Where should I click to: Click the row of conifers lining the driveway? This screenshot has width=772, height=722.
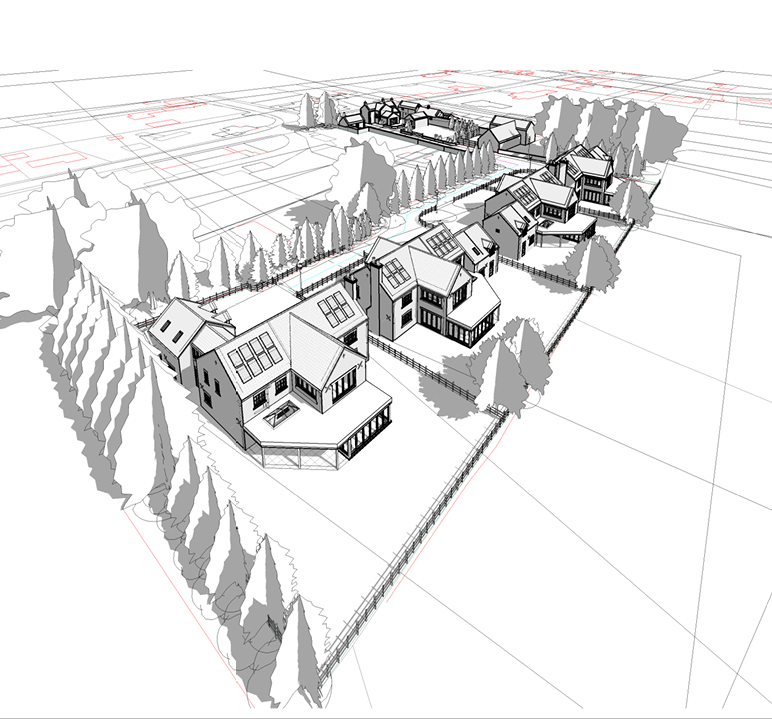tap(400, 190)
